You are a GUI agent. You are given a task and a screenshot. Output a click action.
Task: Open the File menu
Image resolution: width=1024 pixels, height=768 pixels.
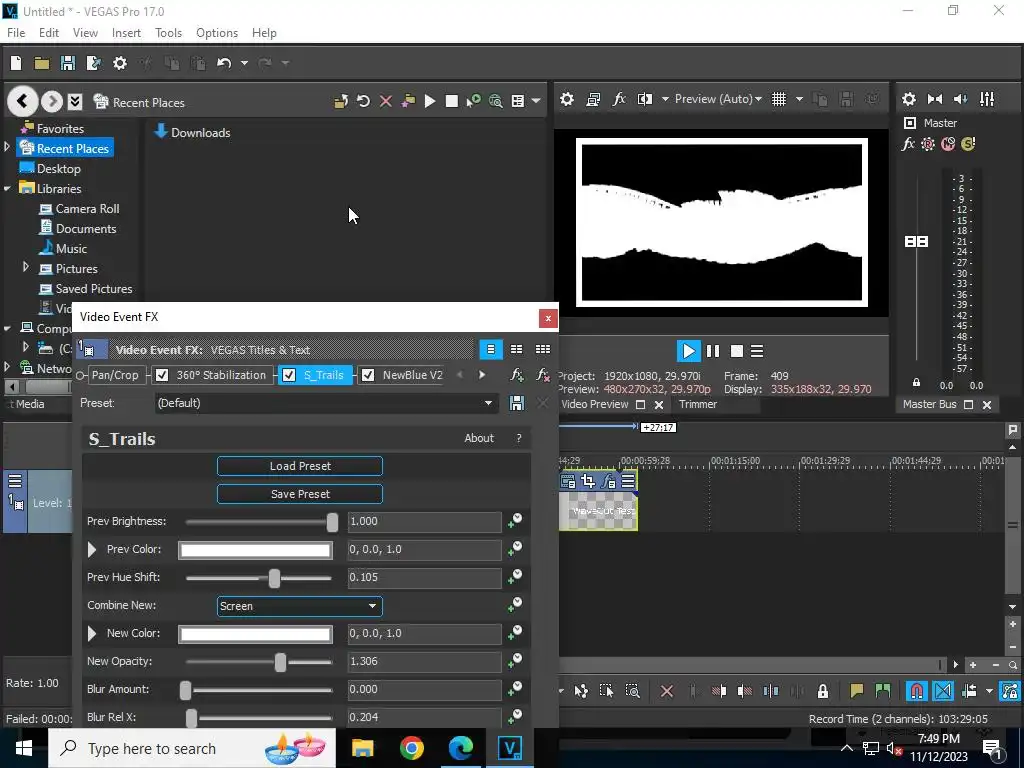point(16,33)
